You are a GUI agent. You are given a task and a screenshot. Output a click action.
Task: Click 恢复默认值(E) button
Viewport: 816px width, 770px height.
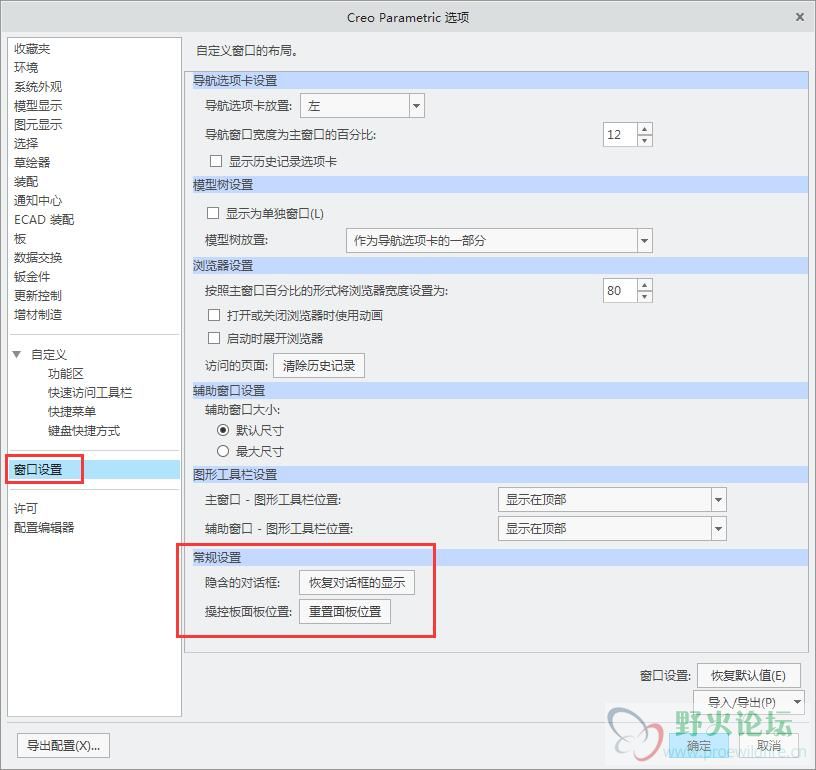(748, 676)
